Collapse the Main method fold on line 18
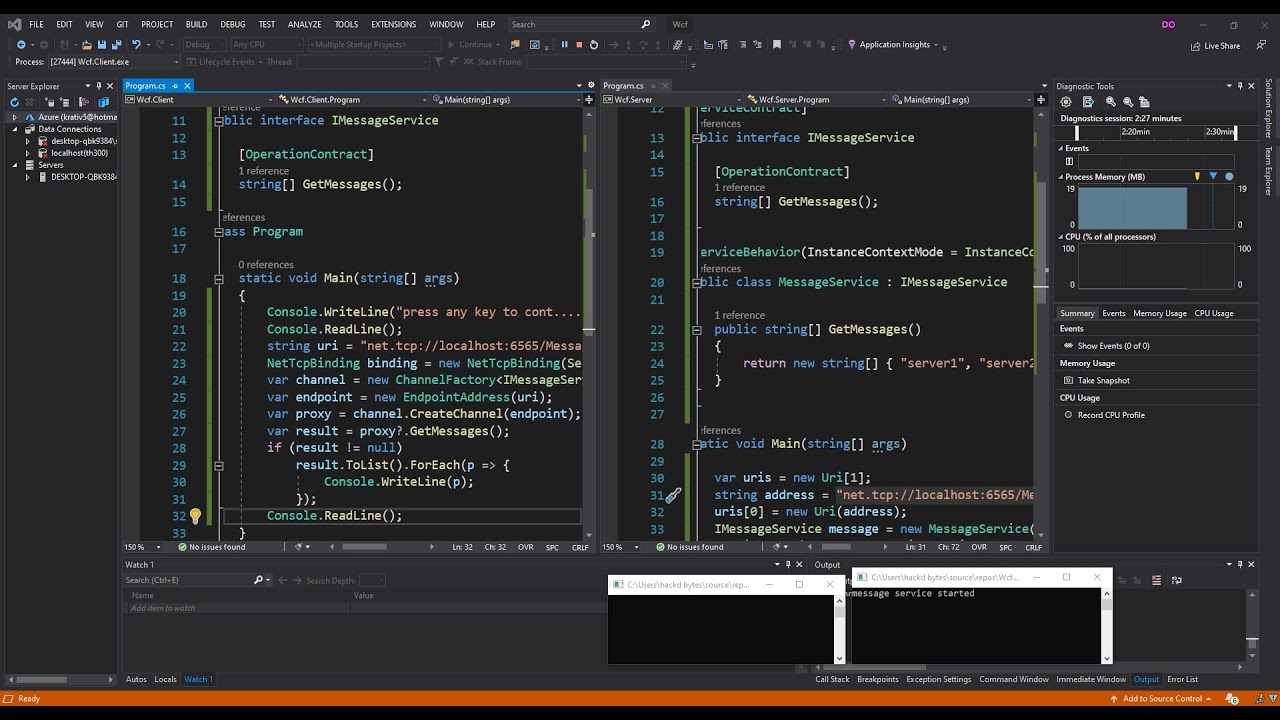This screenshot has height=720, width=1280. 219,279
